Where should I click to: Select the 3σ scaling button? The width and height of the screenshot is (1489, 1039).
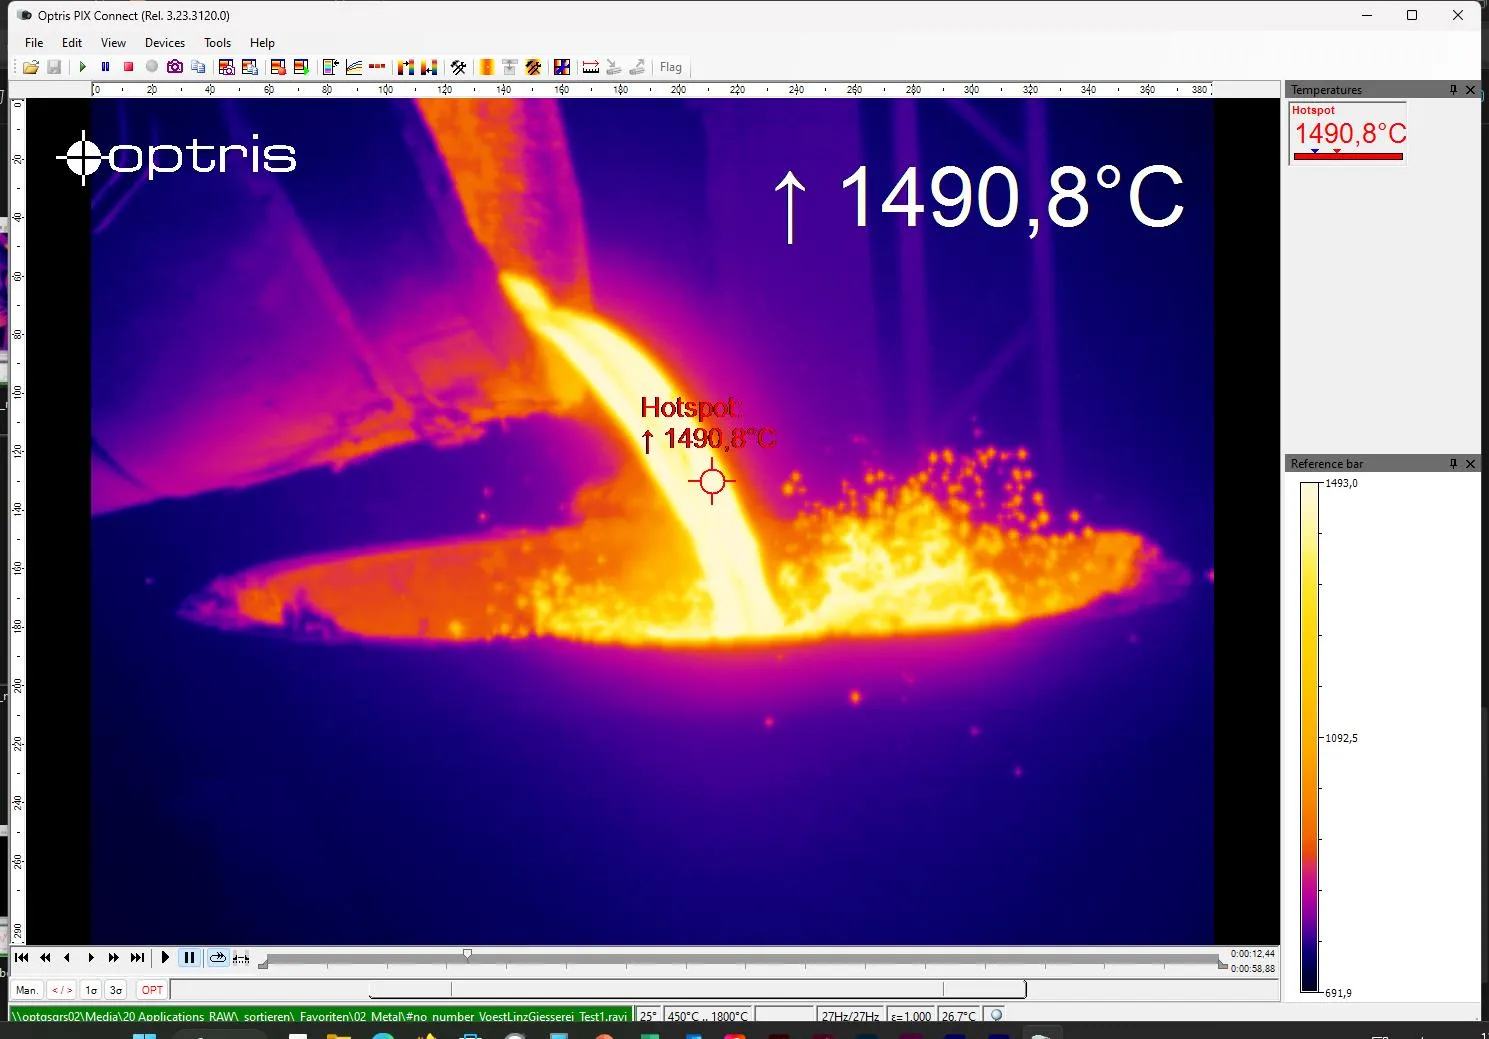116,990
